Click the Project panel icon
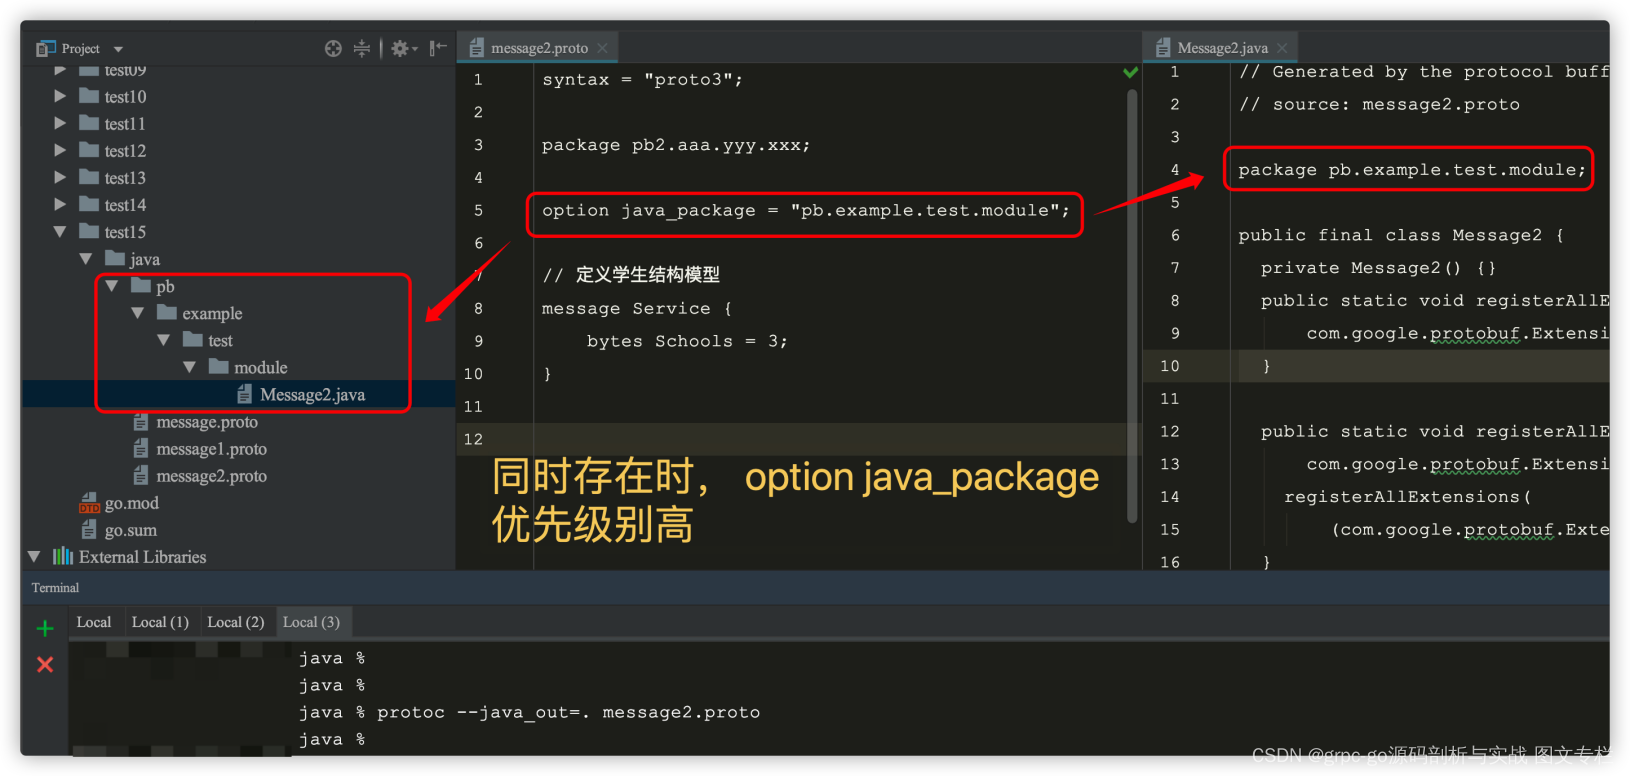This screenshot has width=1630, height=776. [x=46, y=48]
